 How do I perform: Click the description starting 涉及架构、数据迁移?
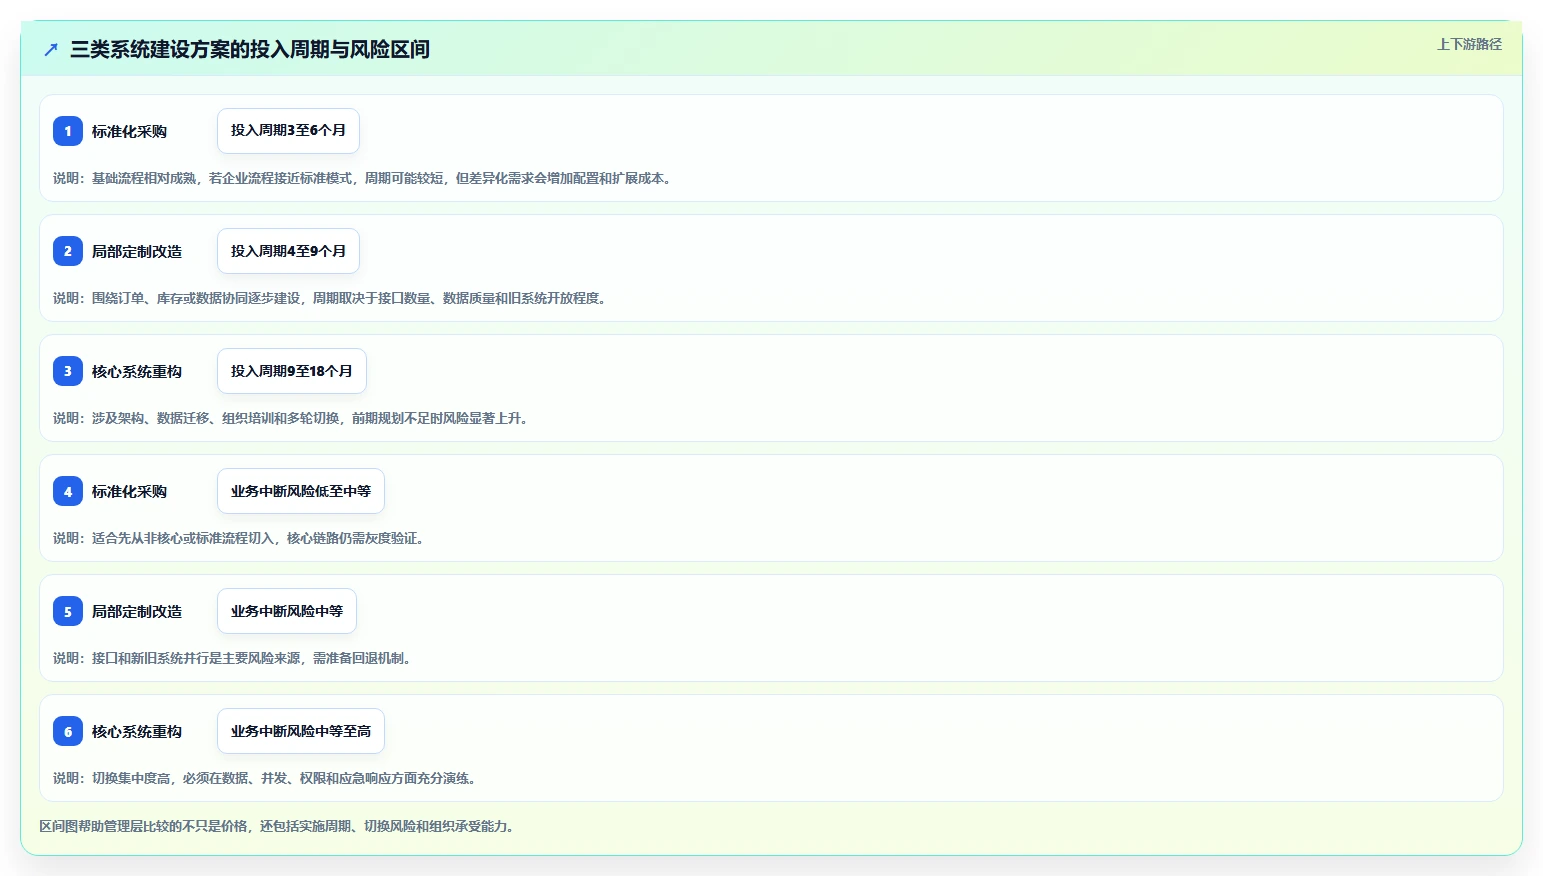coord(293,418)
